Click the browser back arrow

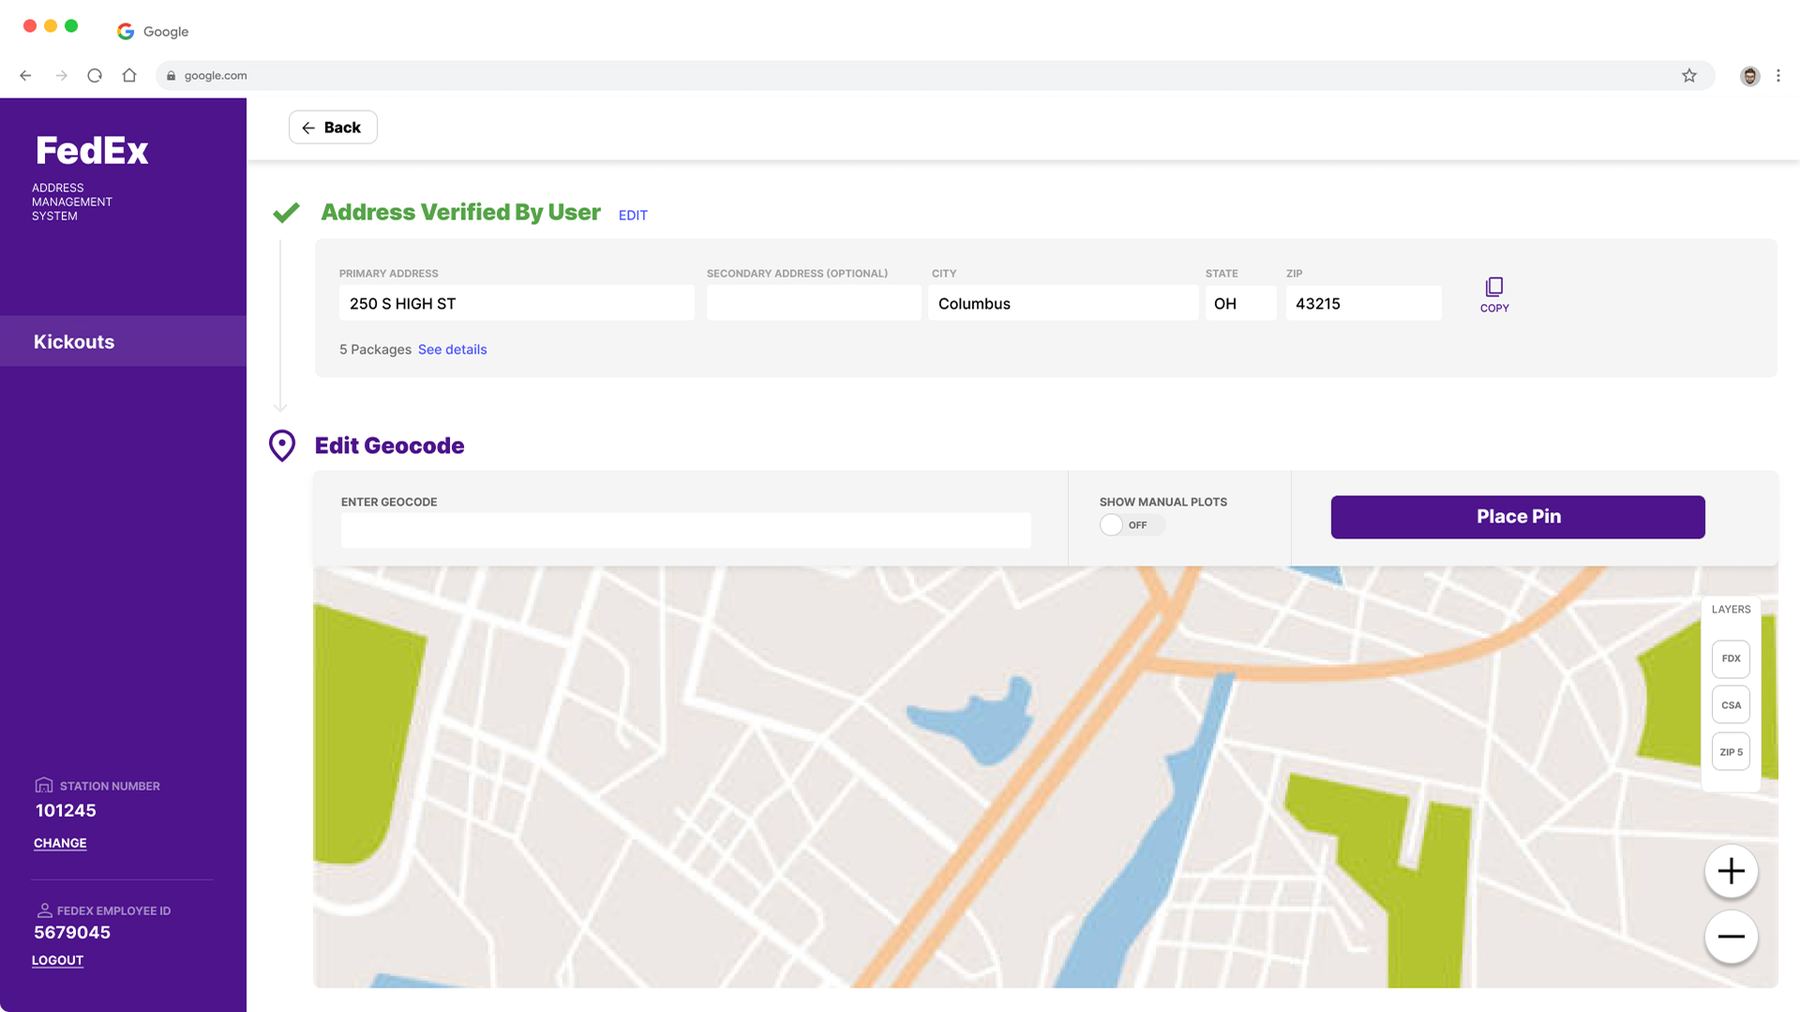click(x=26, y=75)
